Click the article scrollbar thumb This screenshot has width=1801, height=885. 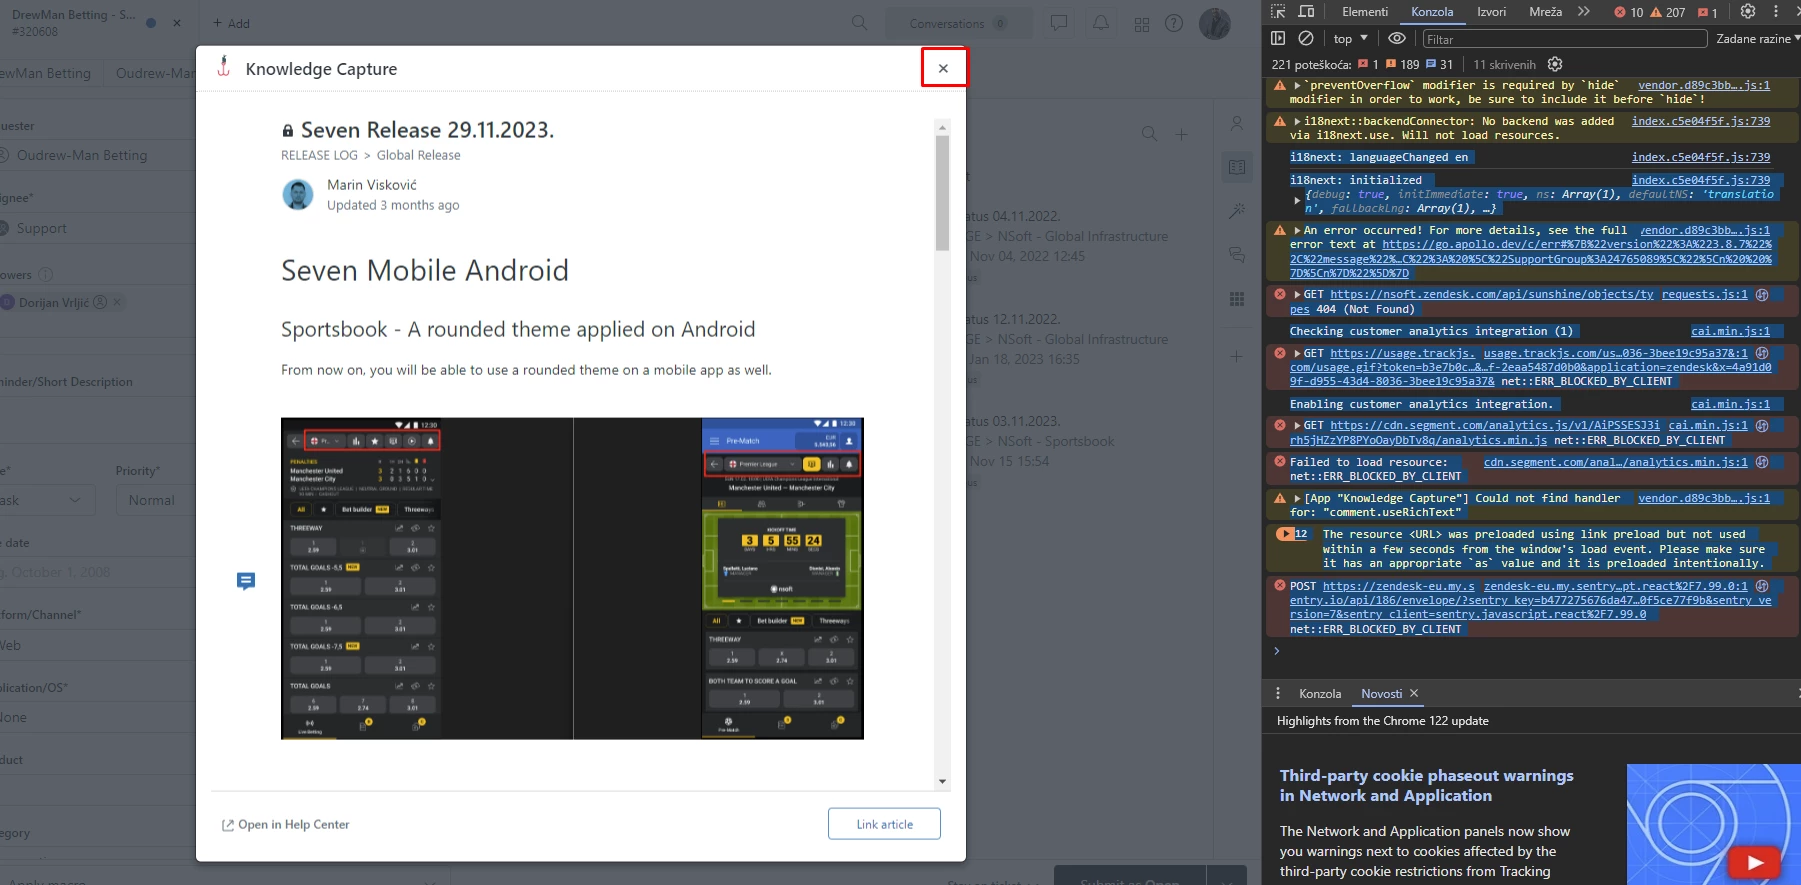942,192
